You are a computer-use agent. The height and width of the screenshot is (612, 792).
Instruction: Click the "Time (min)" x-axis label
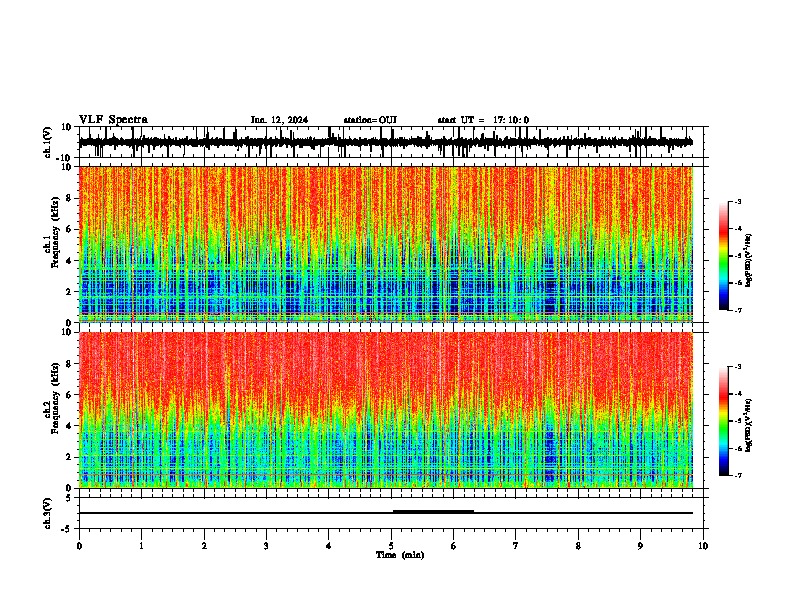click(x=400, y=555)
